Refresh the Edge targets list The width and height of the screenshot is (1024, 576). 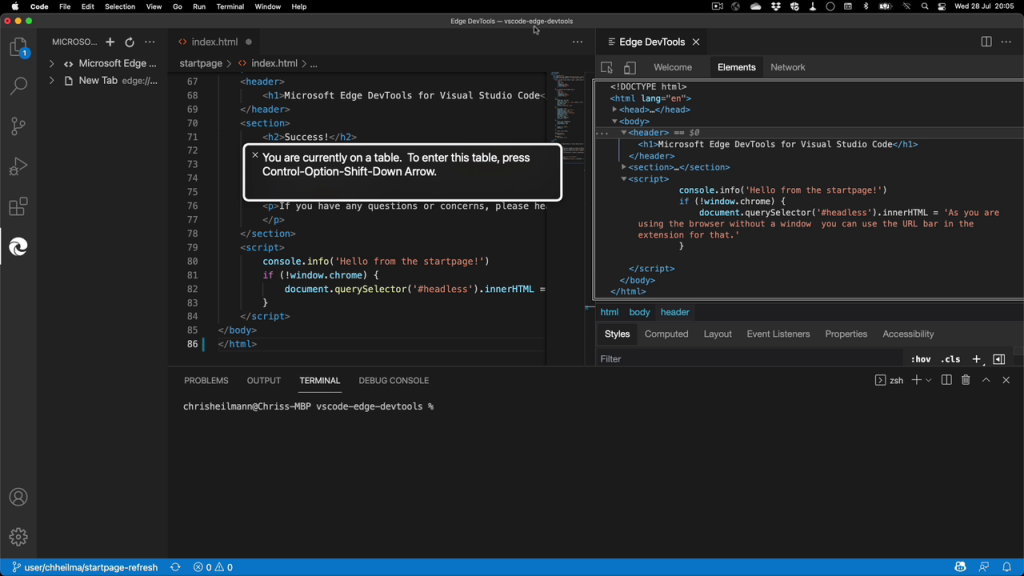tap(129, 42)
